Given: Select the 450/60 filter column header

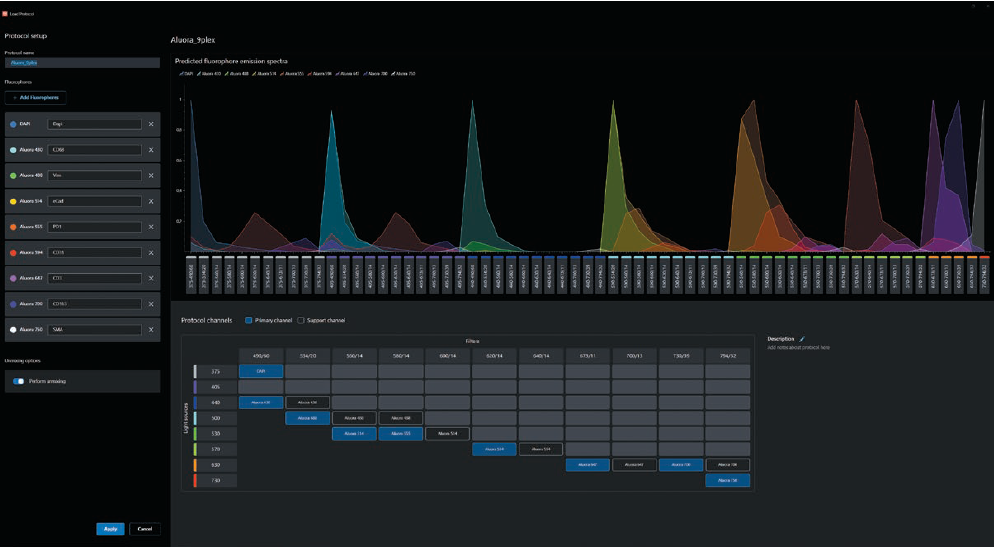Looking at the screenshot, I should tap(260, 355).
